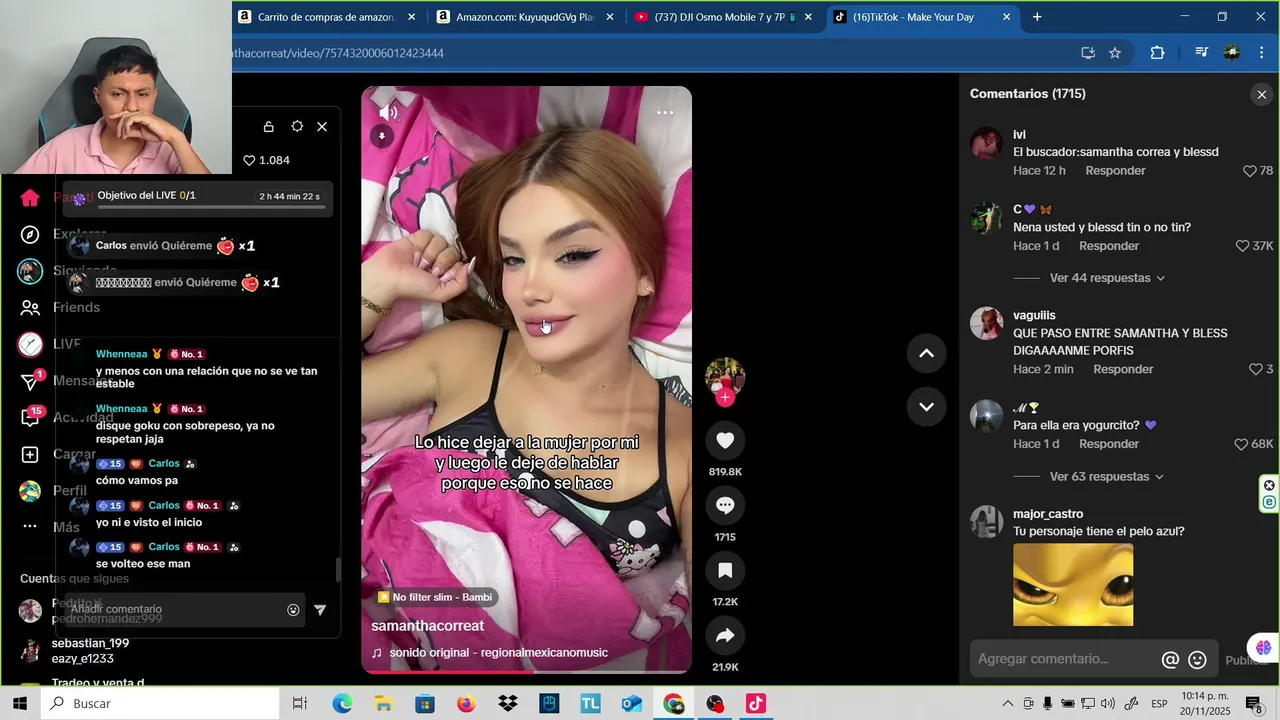Like ivi's comment with 78 likes
1280x720 pixels.
pyautogui.click(x=1249, y=171)
